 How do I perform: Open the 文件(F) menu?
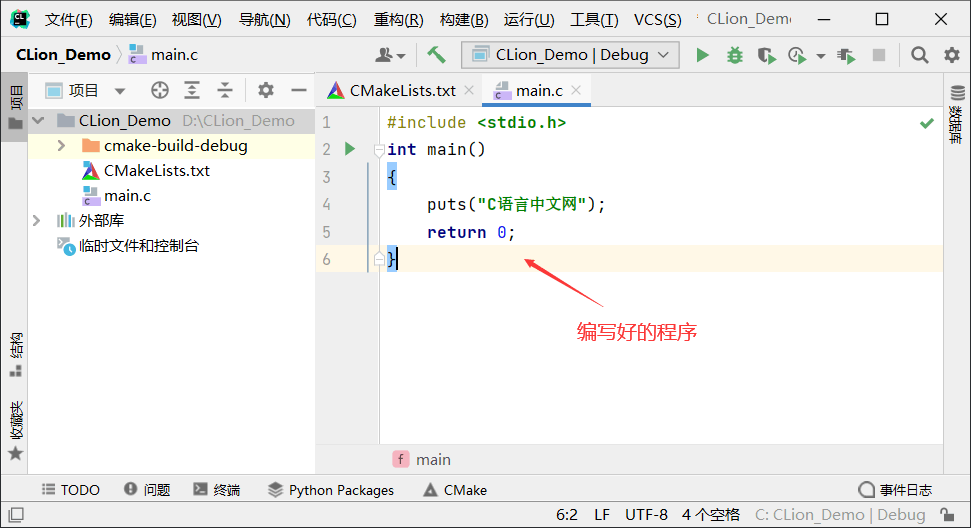click(68, 20)
